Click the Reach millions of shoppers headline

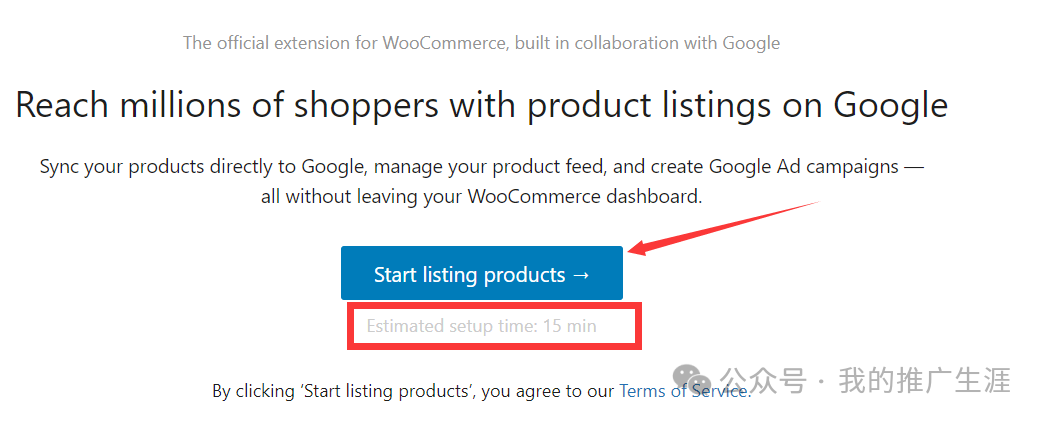click(x=481, y=105)
